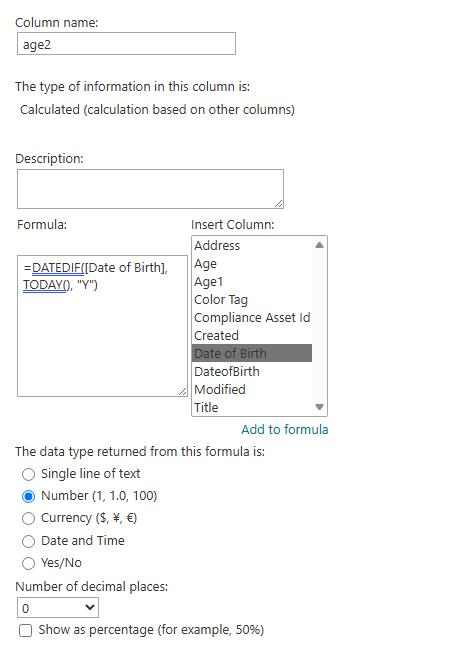Choose Currency as the returned data type
The image size is (475, 656).
pos(28,519)
